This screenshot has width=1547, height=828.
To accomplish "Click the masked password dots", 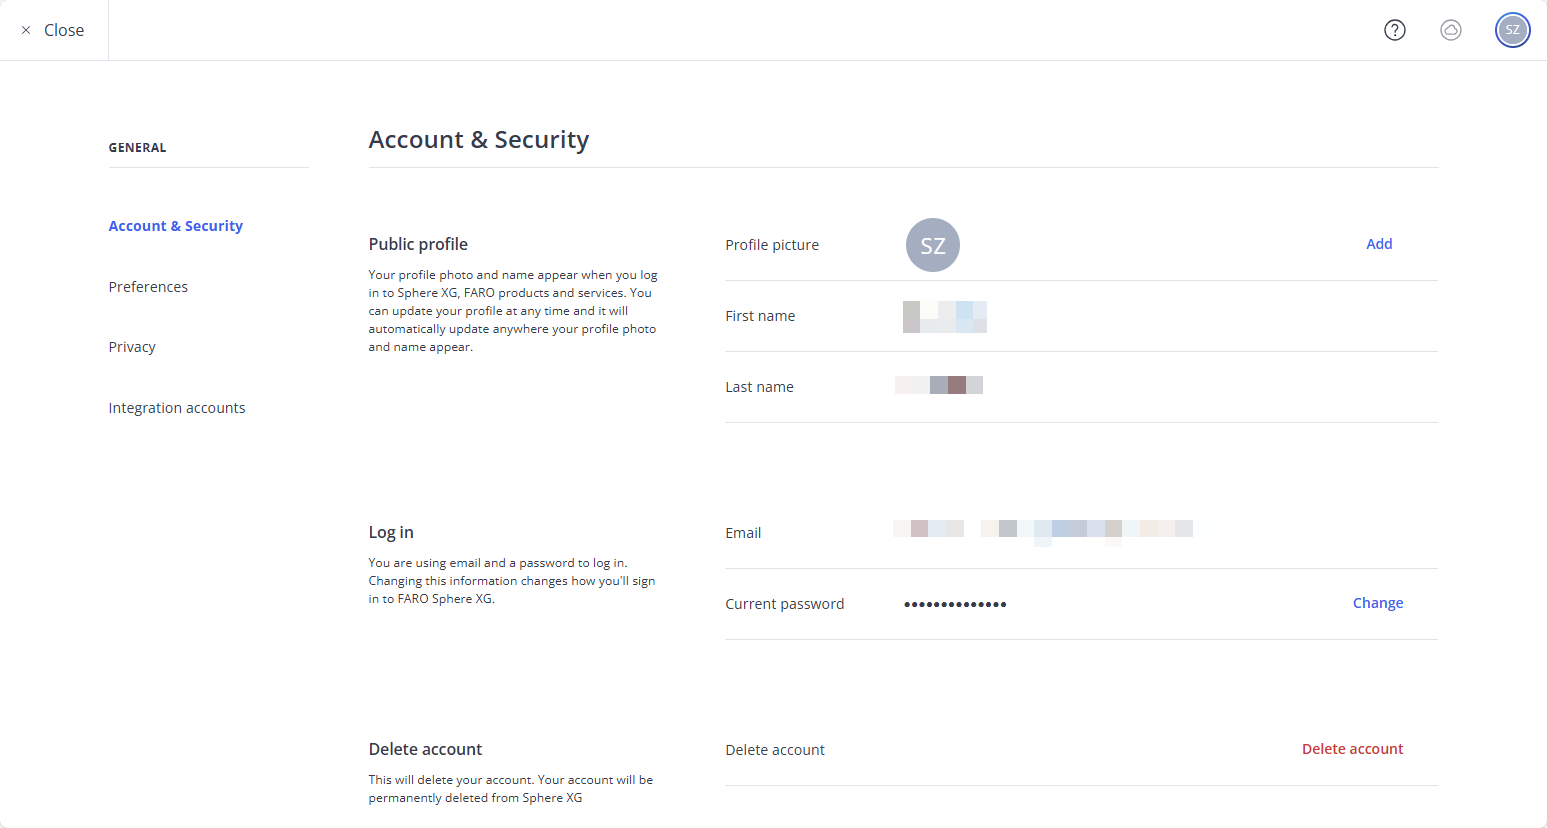I will click(x=954, y=603).
